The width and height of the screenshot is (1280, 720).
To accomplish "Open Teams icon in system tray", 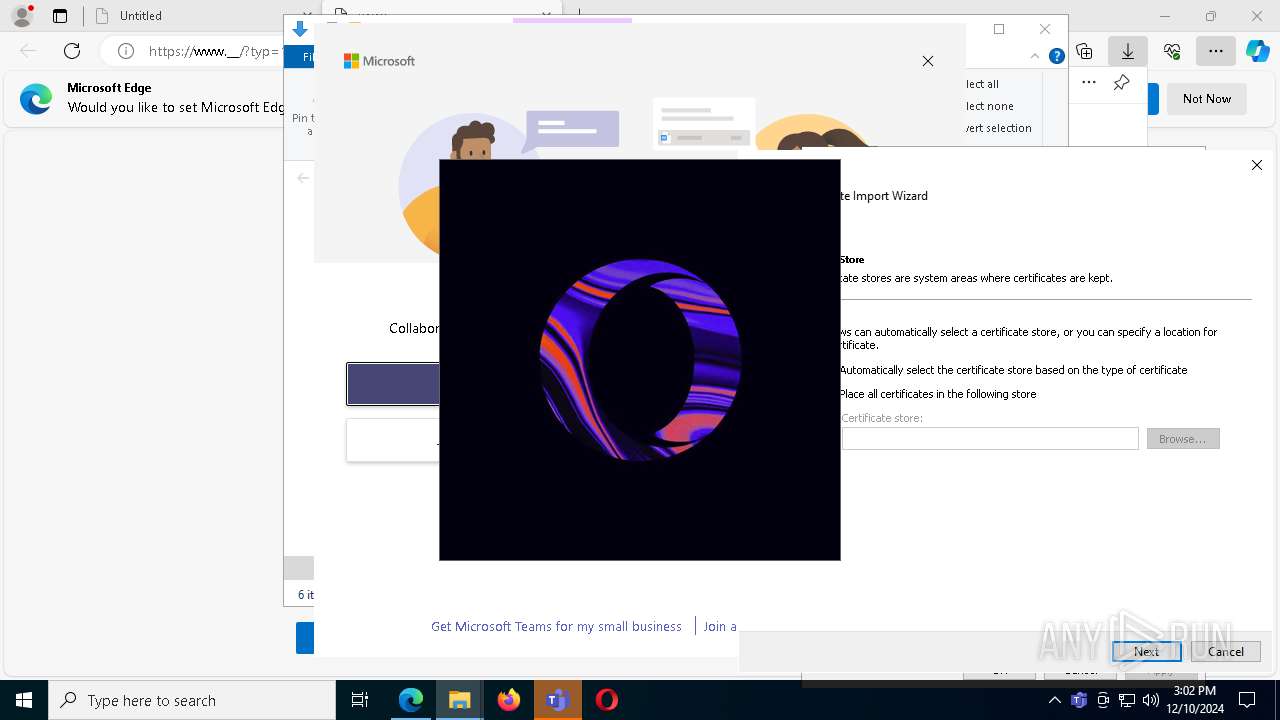I will pos(1079,700).
